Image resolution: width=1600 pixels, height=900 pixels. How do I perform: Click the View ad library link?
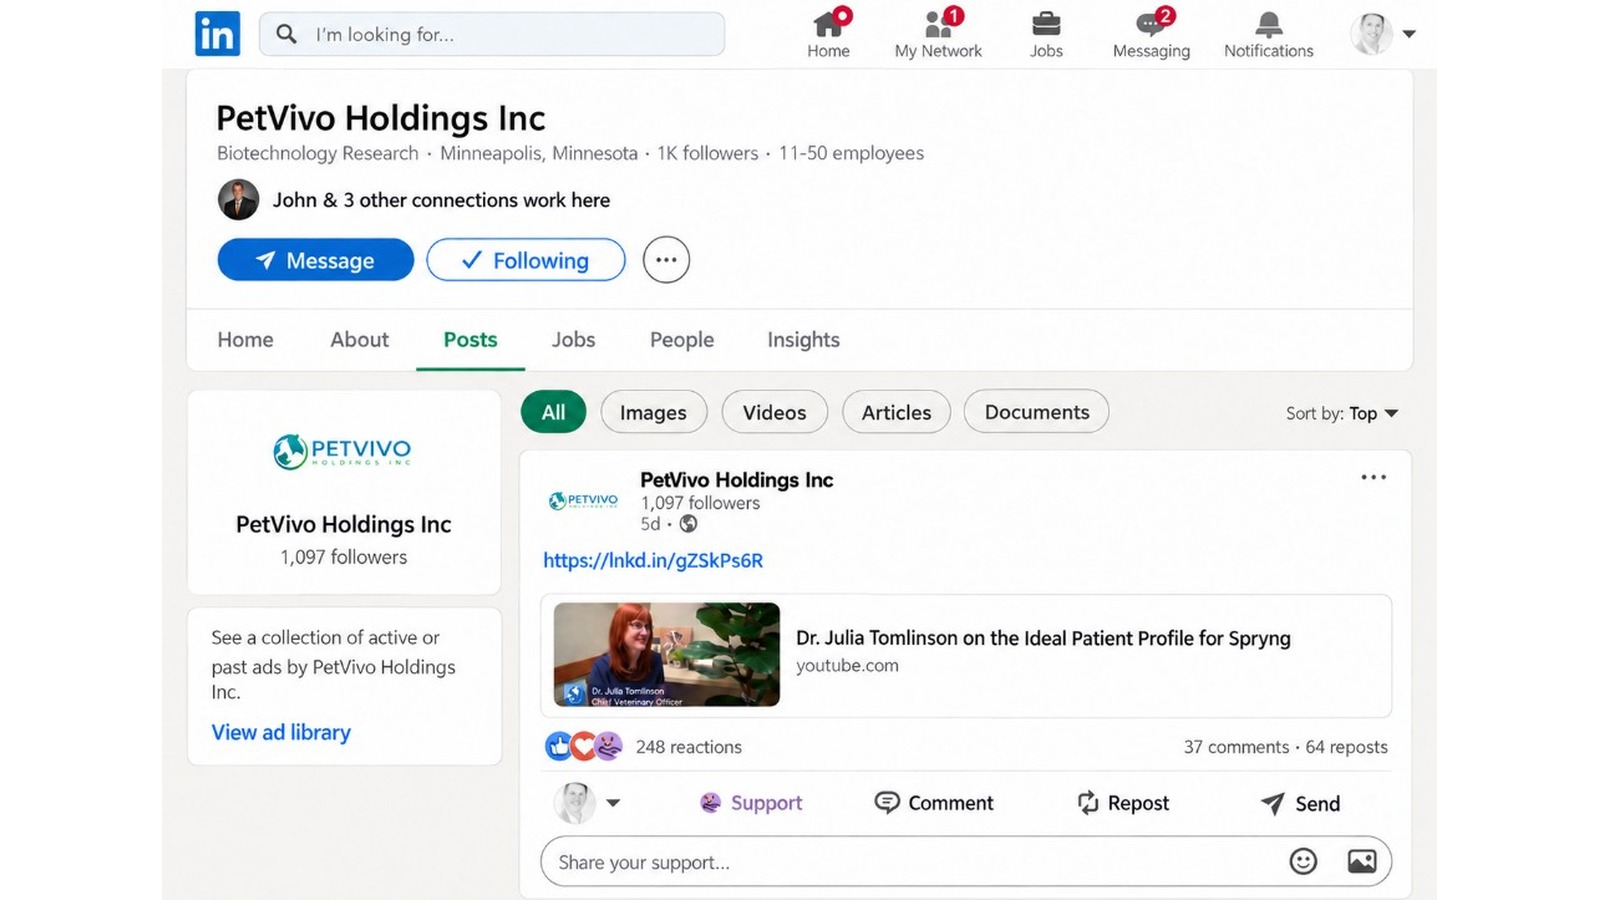click(281, 732)
